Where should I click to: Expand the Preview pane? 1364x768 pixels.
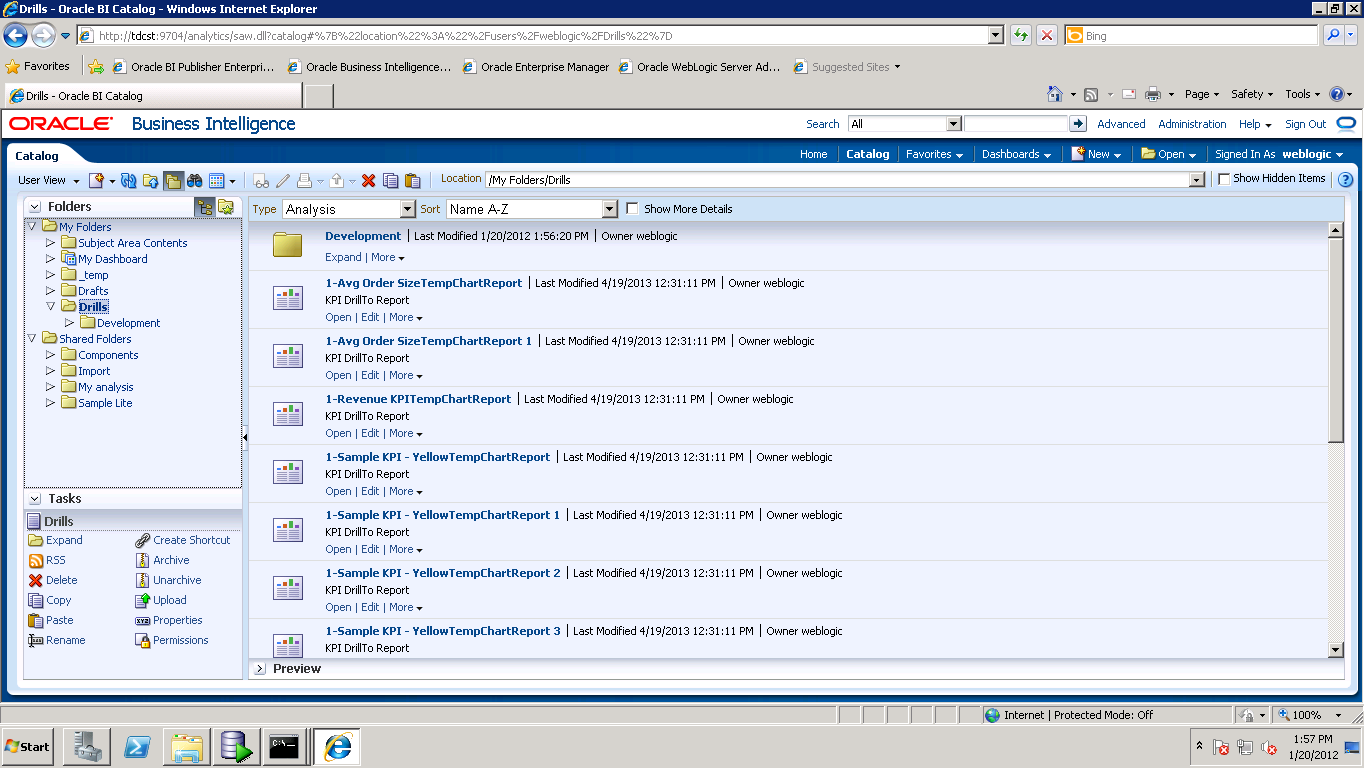tap(260, 669)
